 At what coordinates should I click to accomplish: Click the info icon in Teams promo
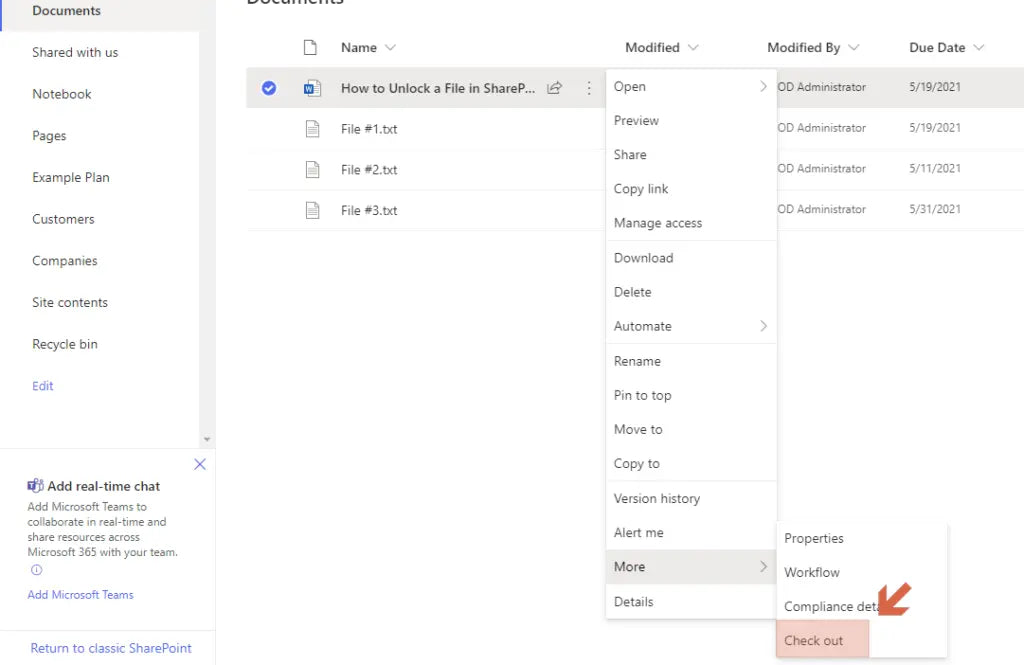point(37,570)
